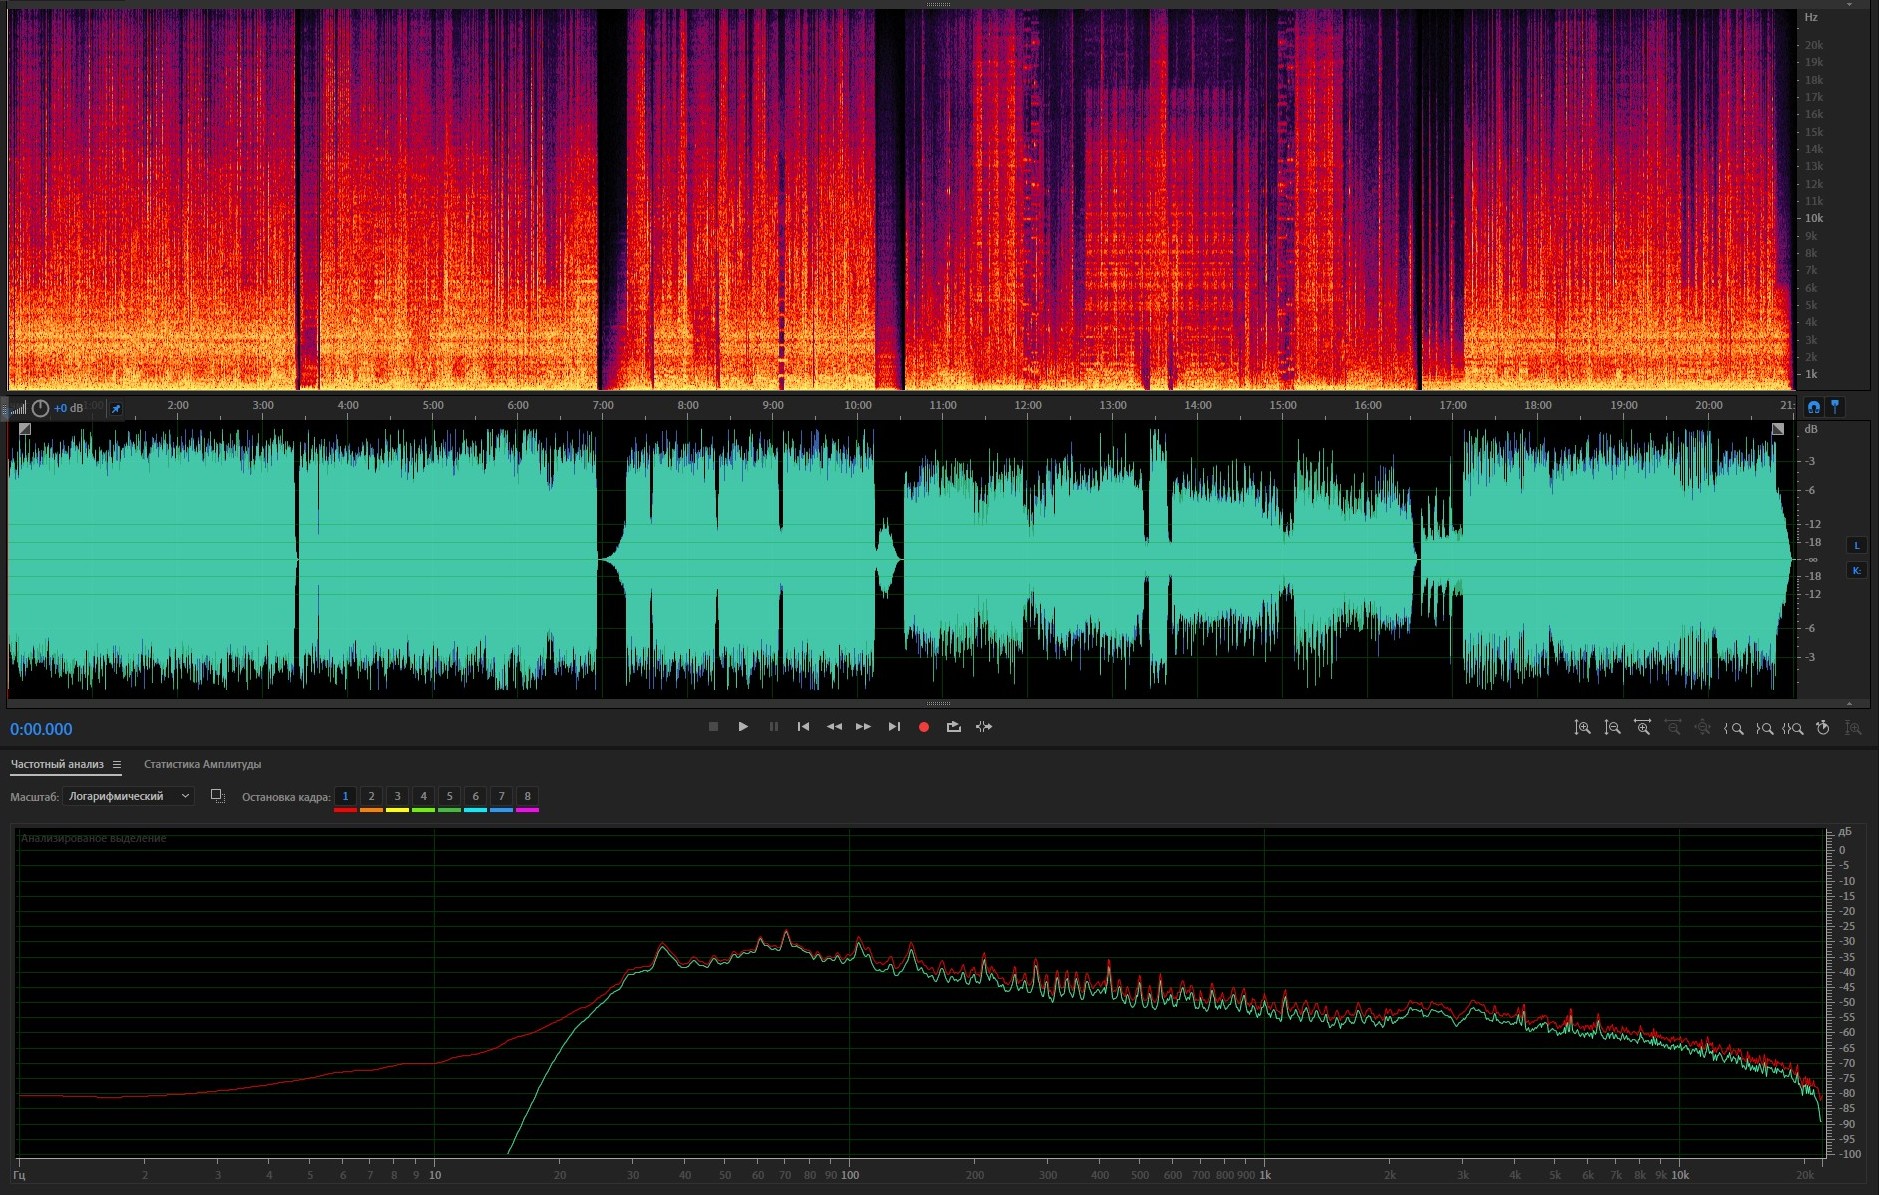This screenshot has height=1195, width=1879.
Task: Toggle the left channel L button
Action: pos(1857,546)
